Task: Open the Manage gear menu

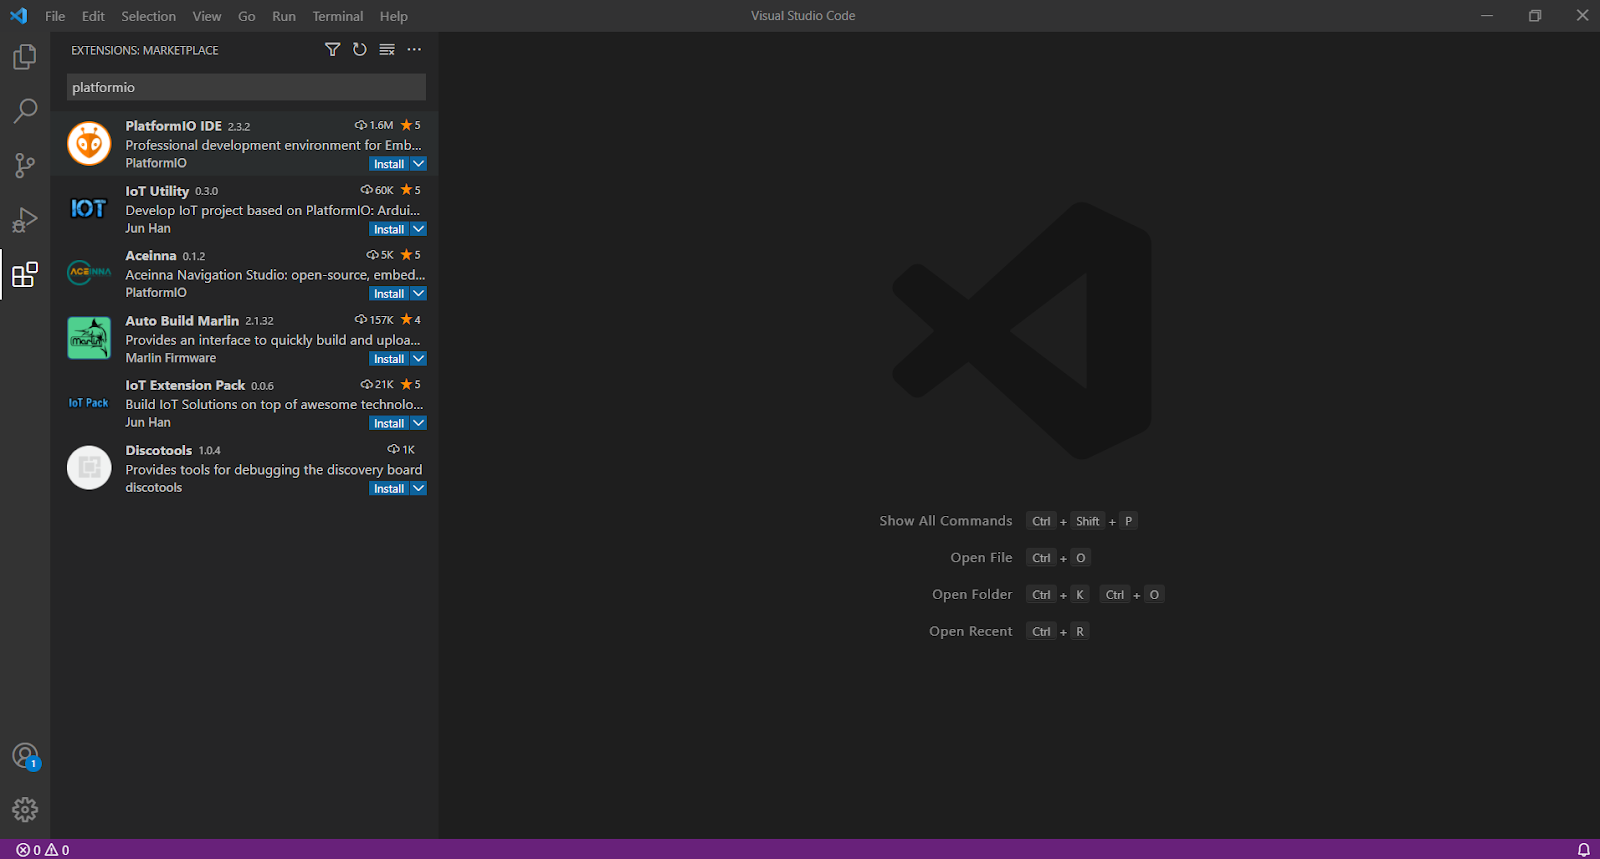Action: coord(25,809)
